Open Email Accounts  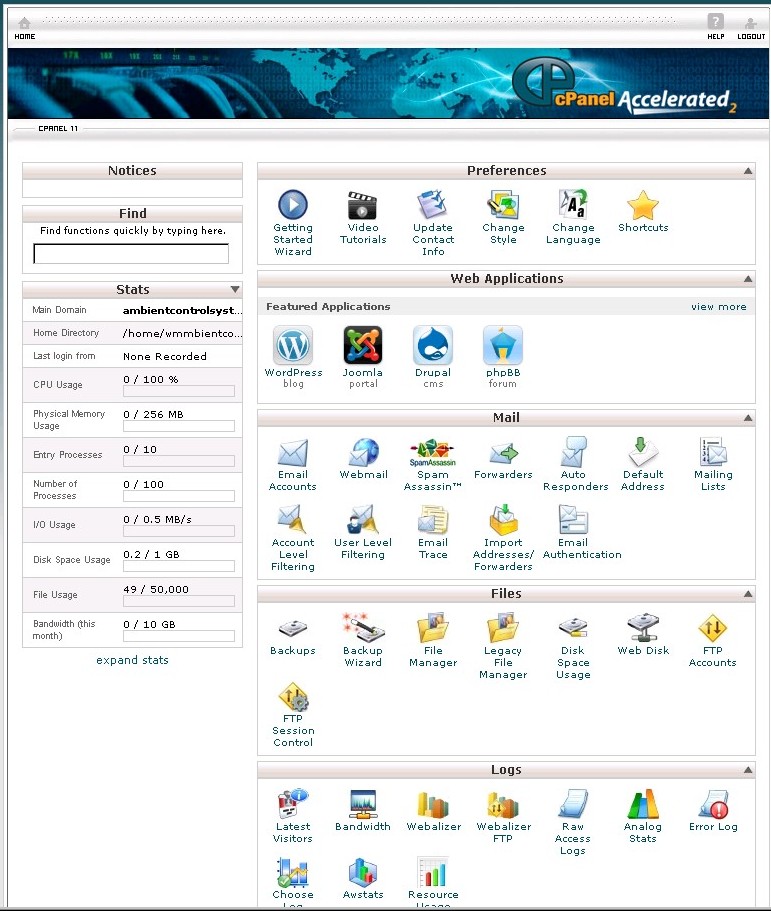coord(293,465)
